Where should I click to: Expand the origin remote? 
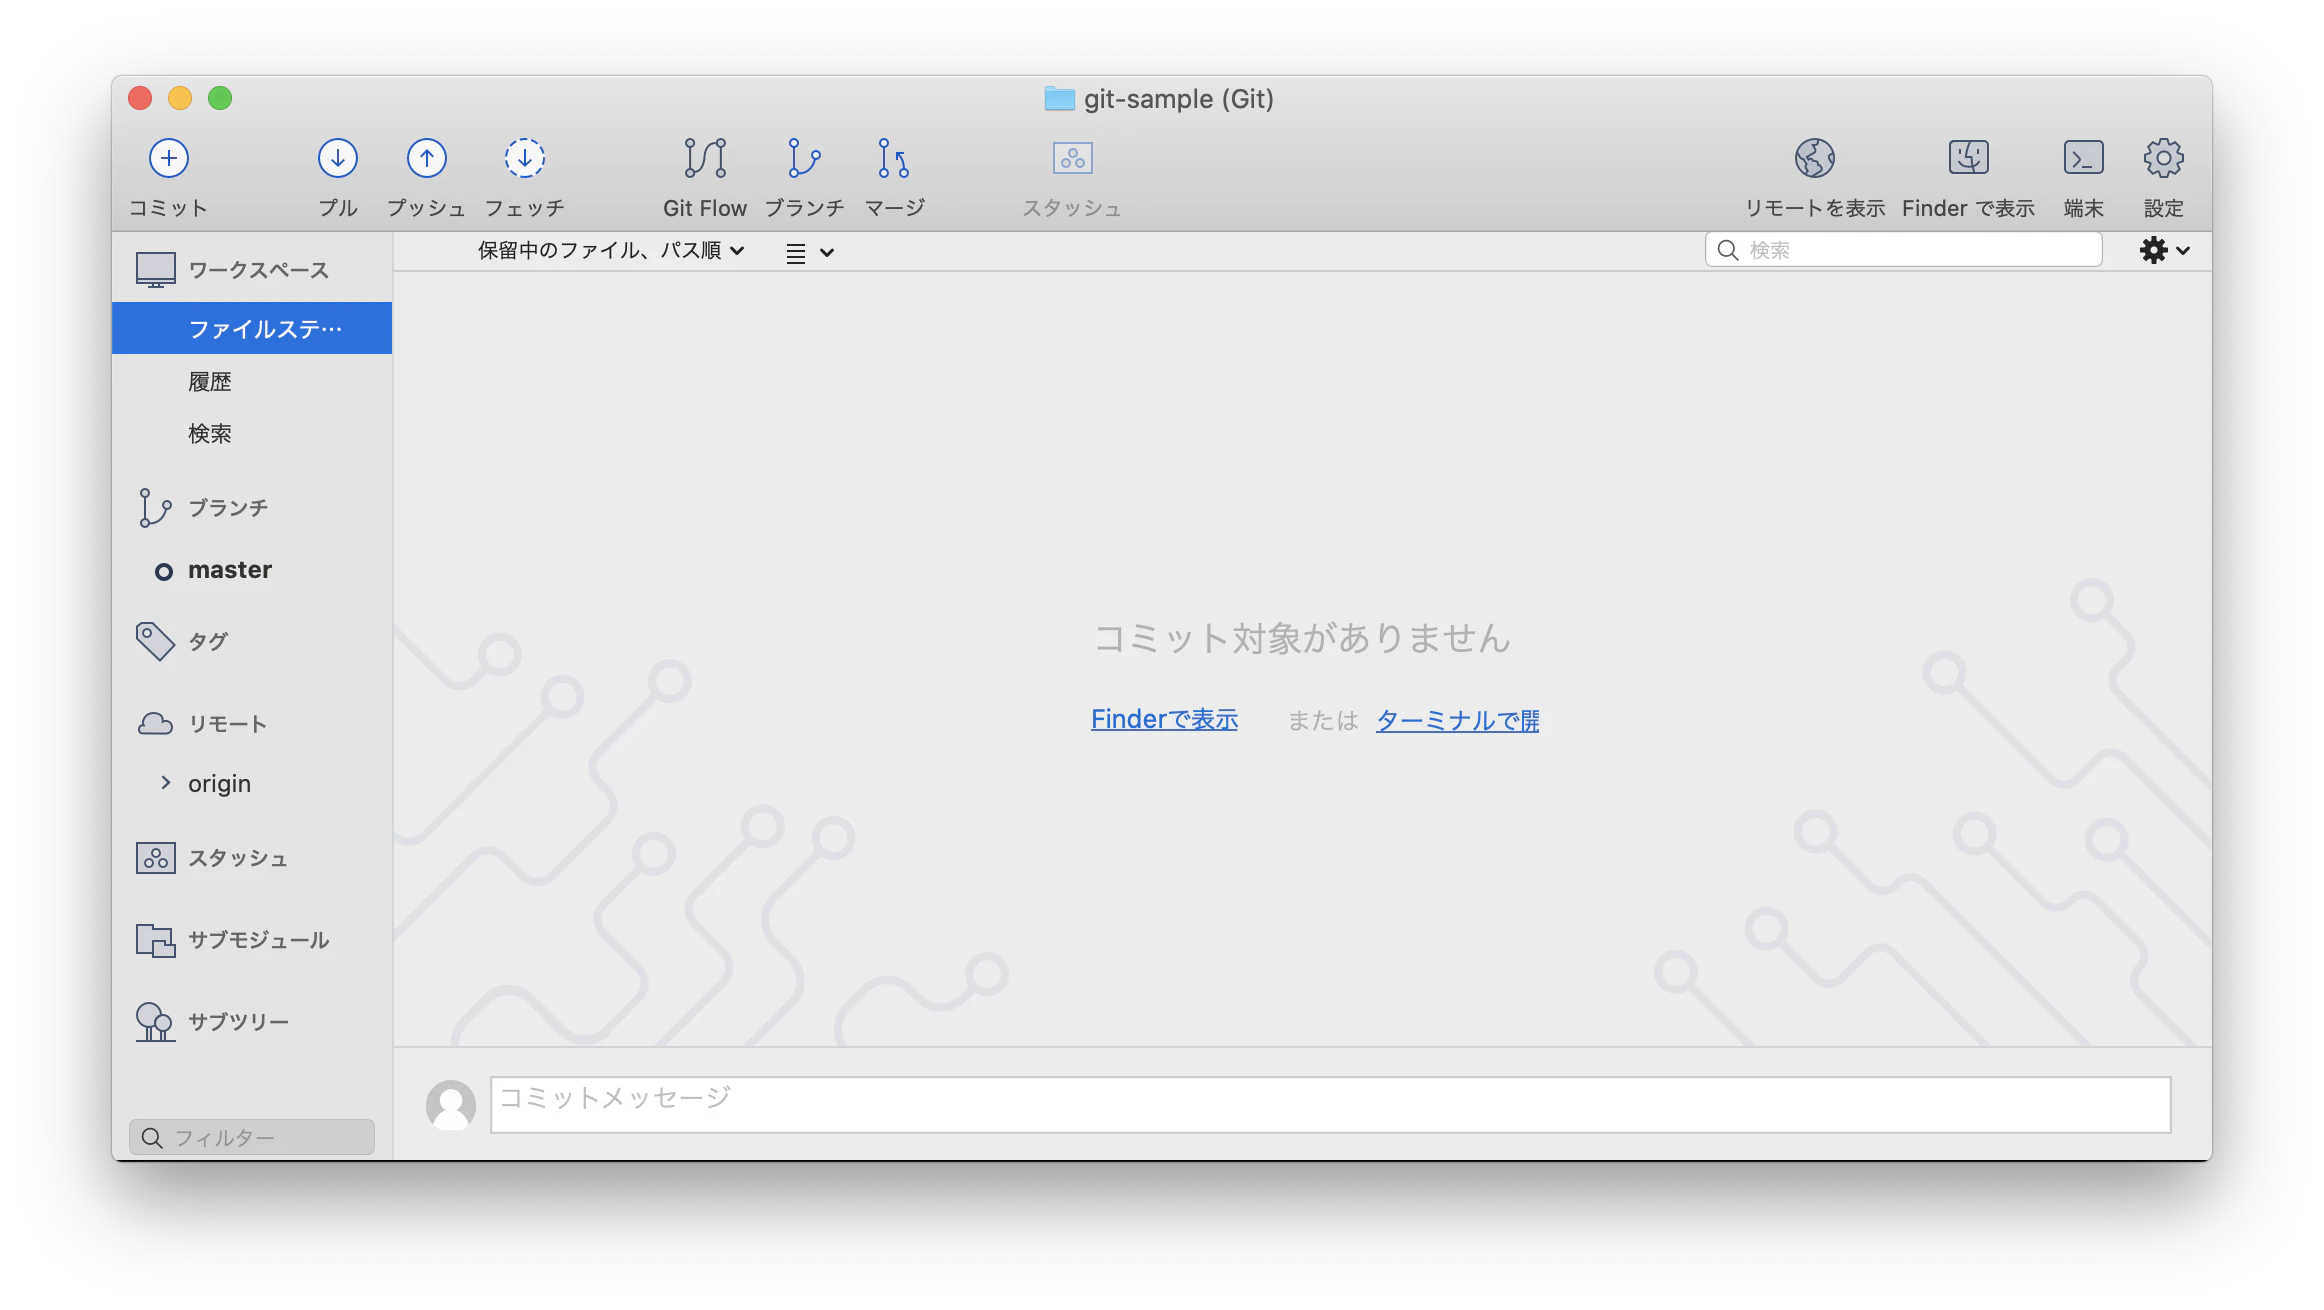coord(166,783)
